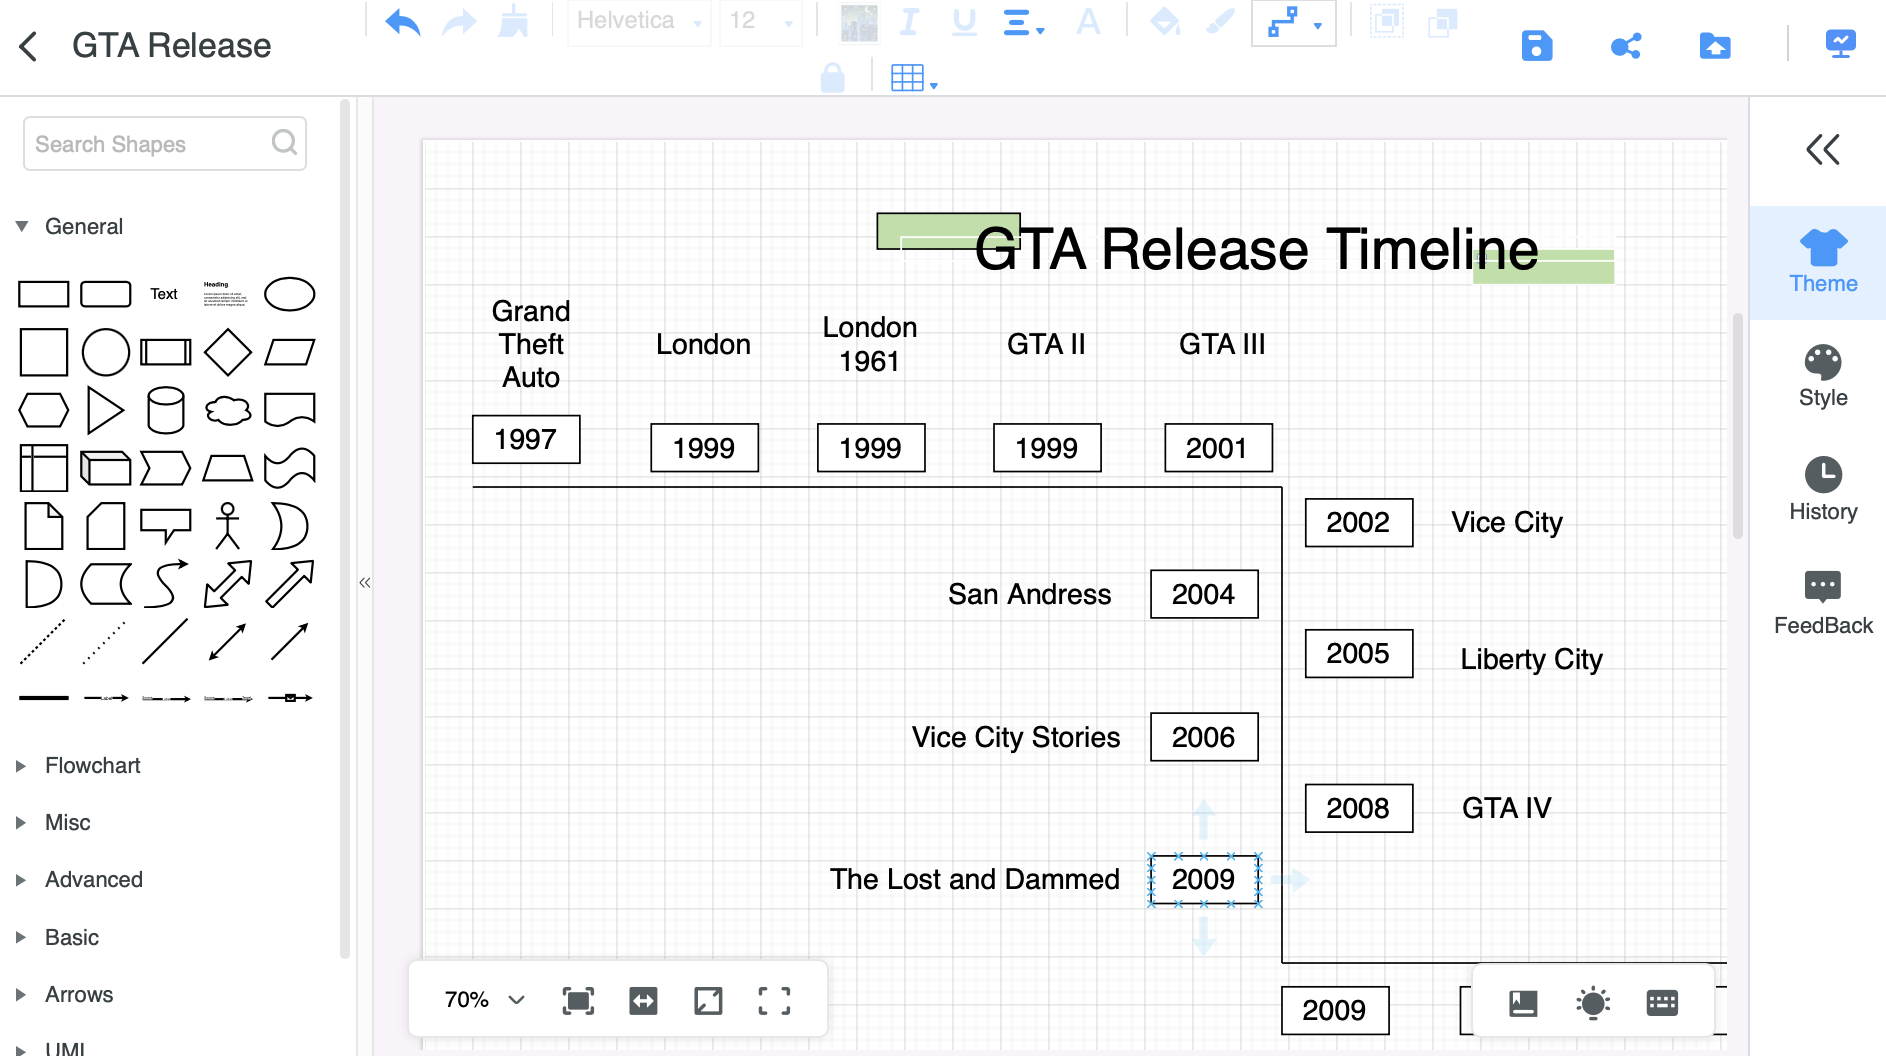Show keyboard shortcuts

click(x=1662, y=1003)
